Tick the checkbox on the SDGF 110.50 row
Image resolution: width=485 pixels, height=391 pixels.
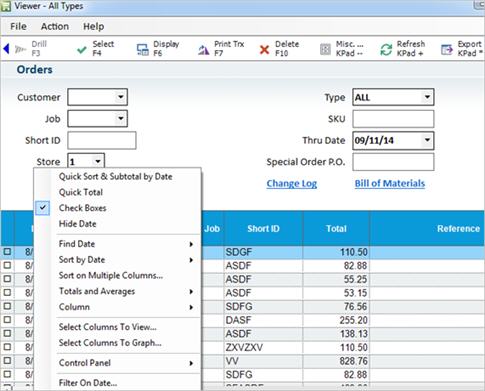[x=7, y=252]
